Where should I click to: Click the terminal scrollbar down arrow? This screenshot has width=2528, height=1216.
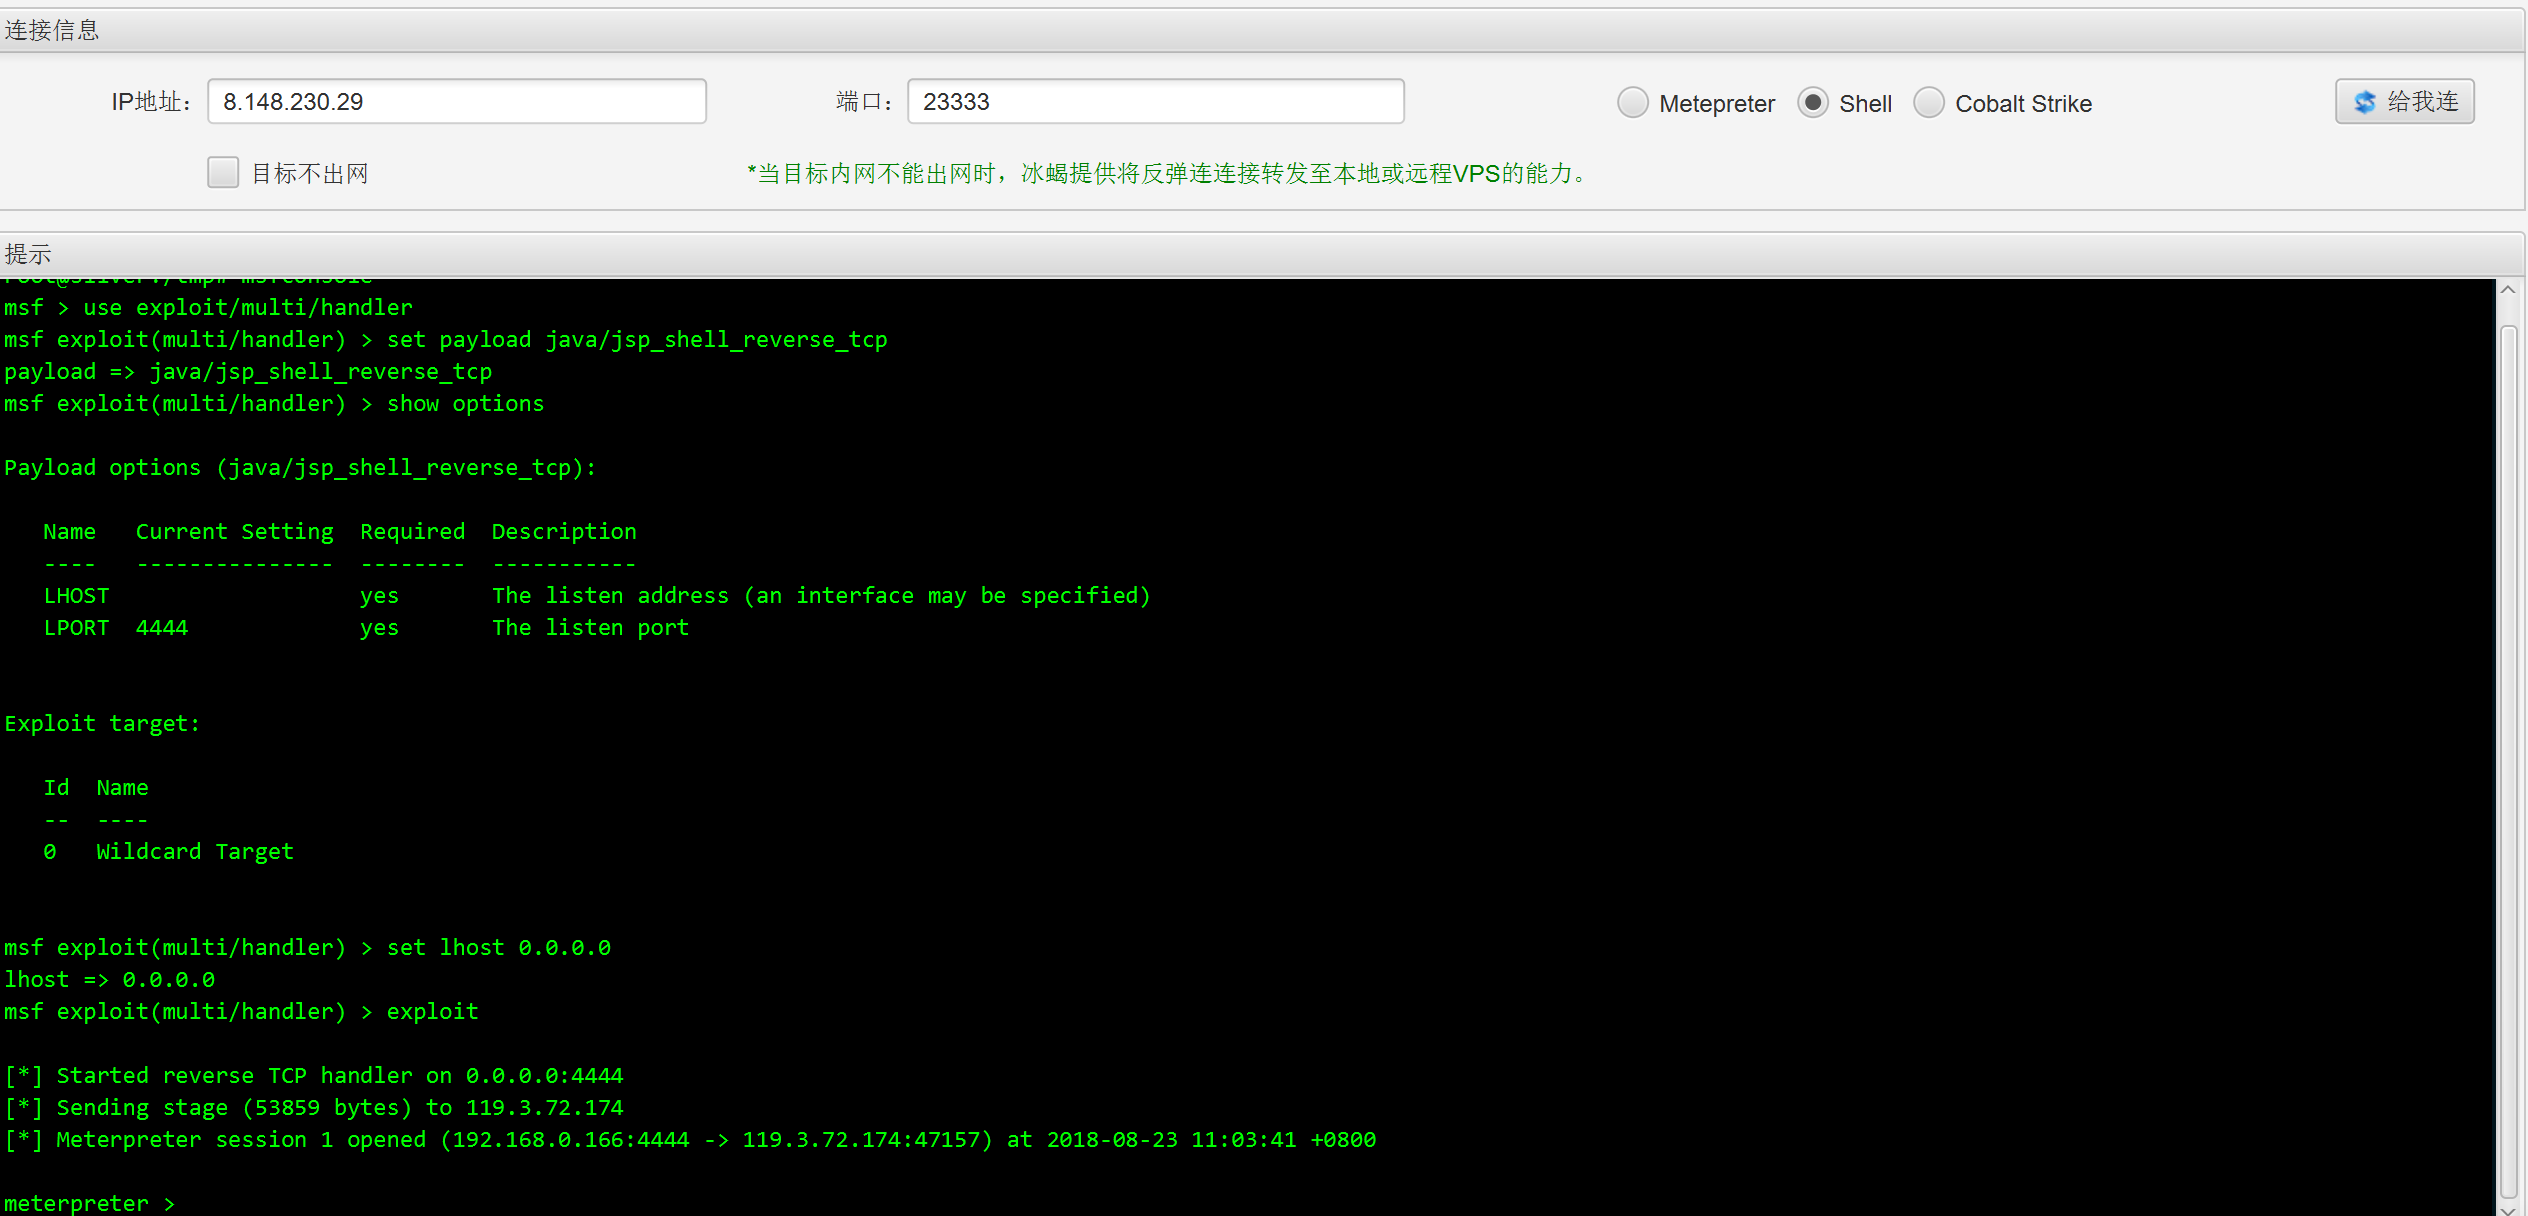pyautogui.click(x=2508, y=1208)
